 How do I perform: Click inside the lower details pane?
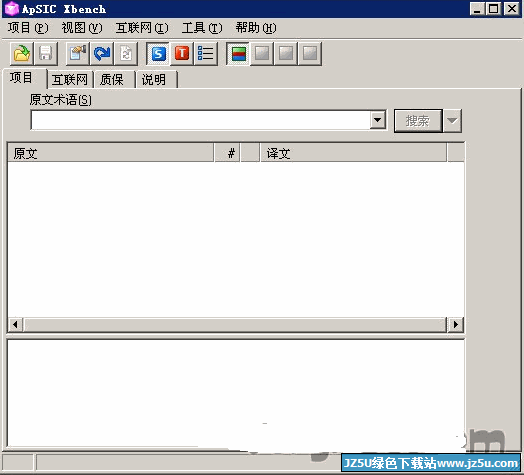[x=236, y=393]
